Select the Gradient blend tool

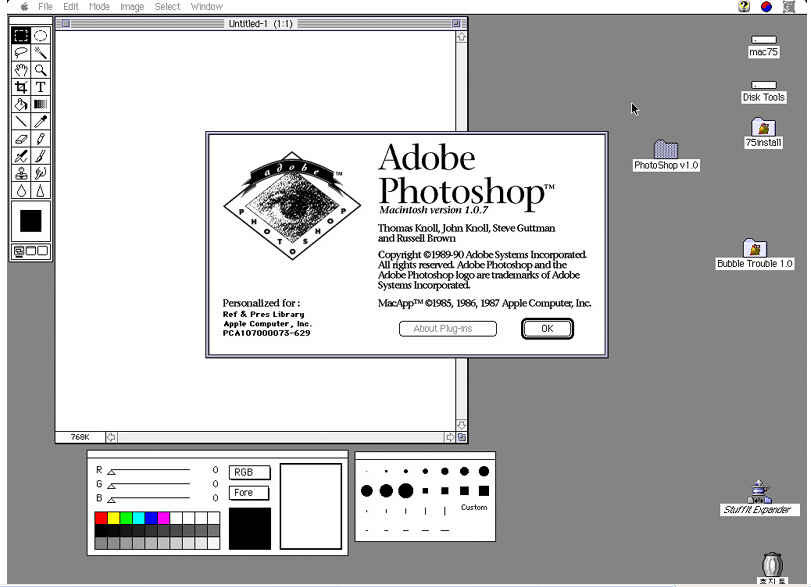[x=40, y=104]
